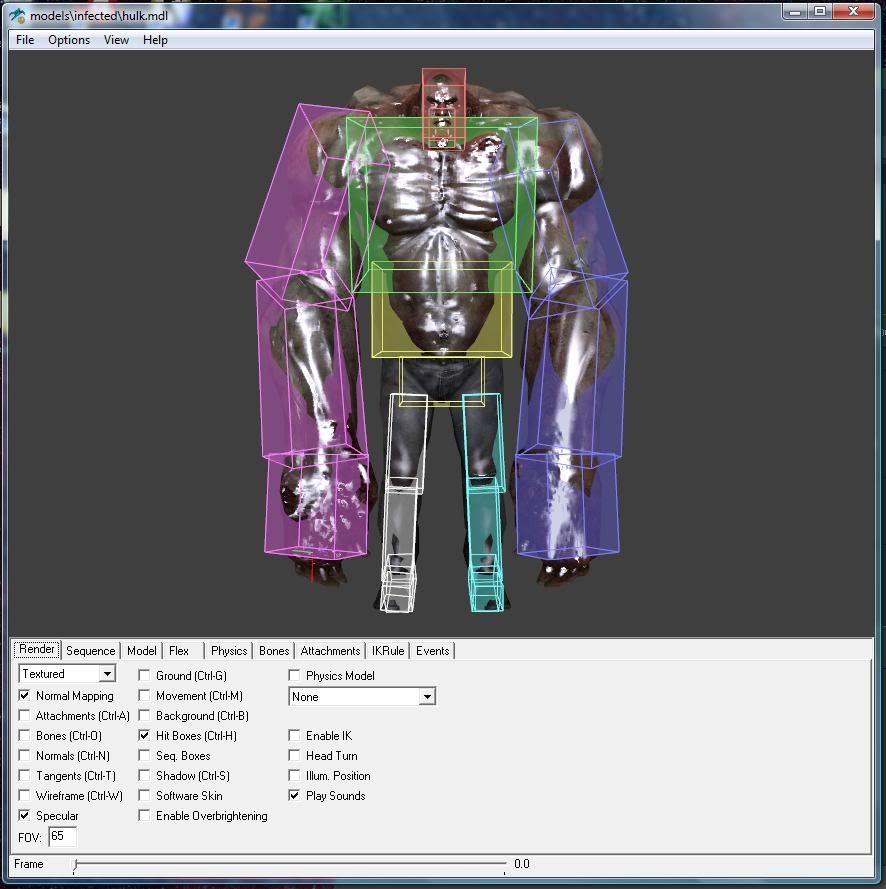Disable the Normal Mapping checkbox
Viewport: 886px width, 889px height.
point(24,695)
